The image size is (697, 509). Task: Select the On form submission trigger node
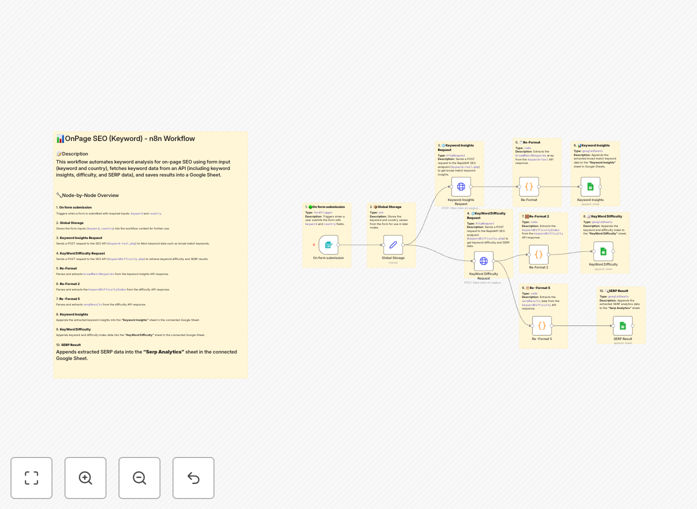click(x=328, y=245)
